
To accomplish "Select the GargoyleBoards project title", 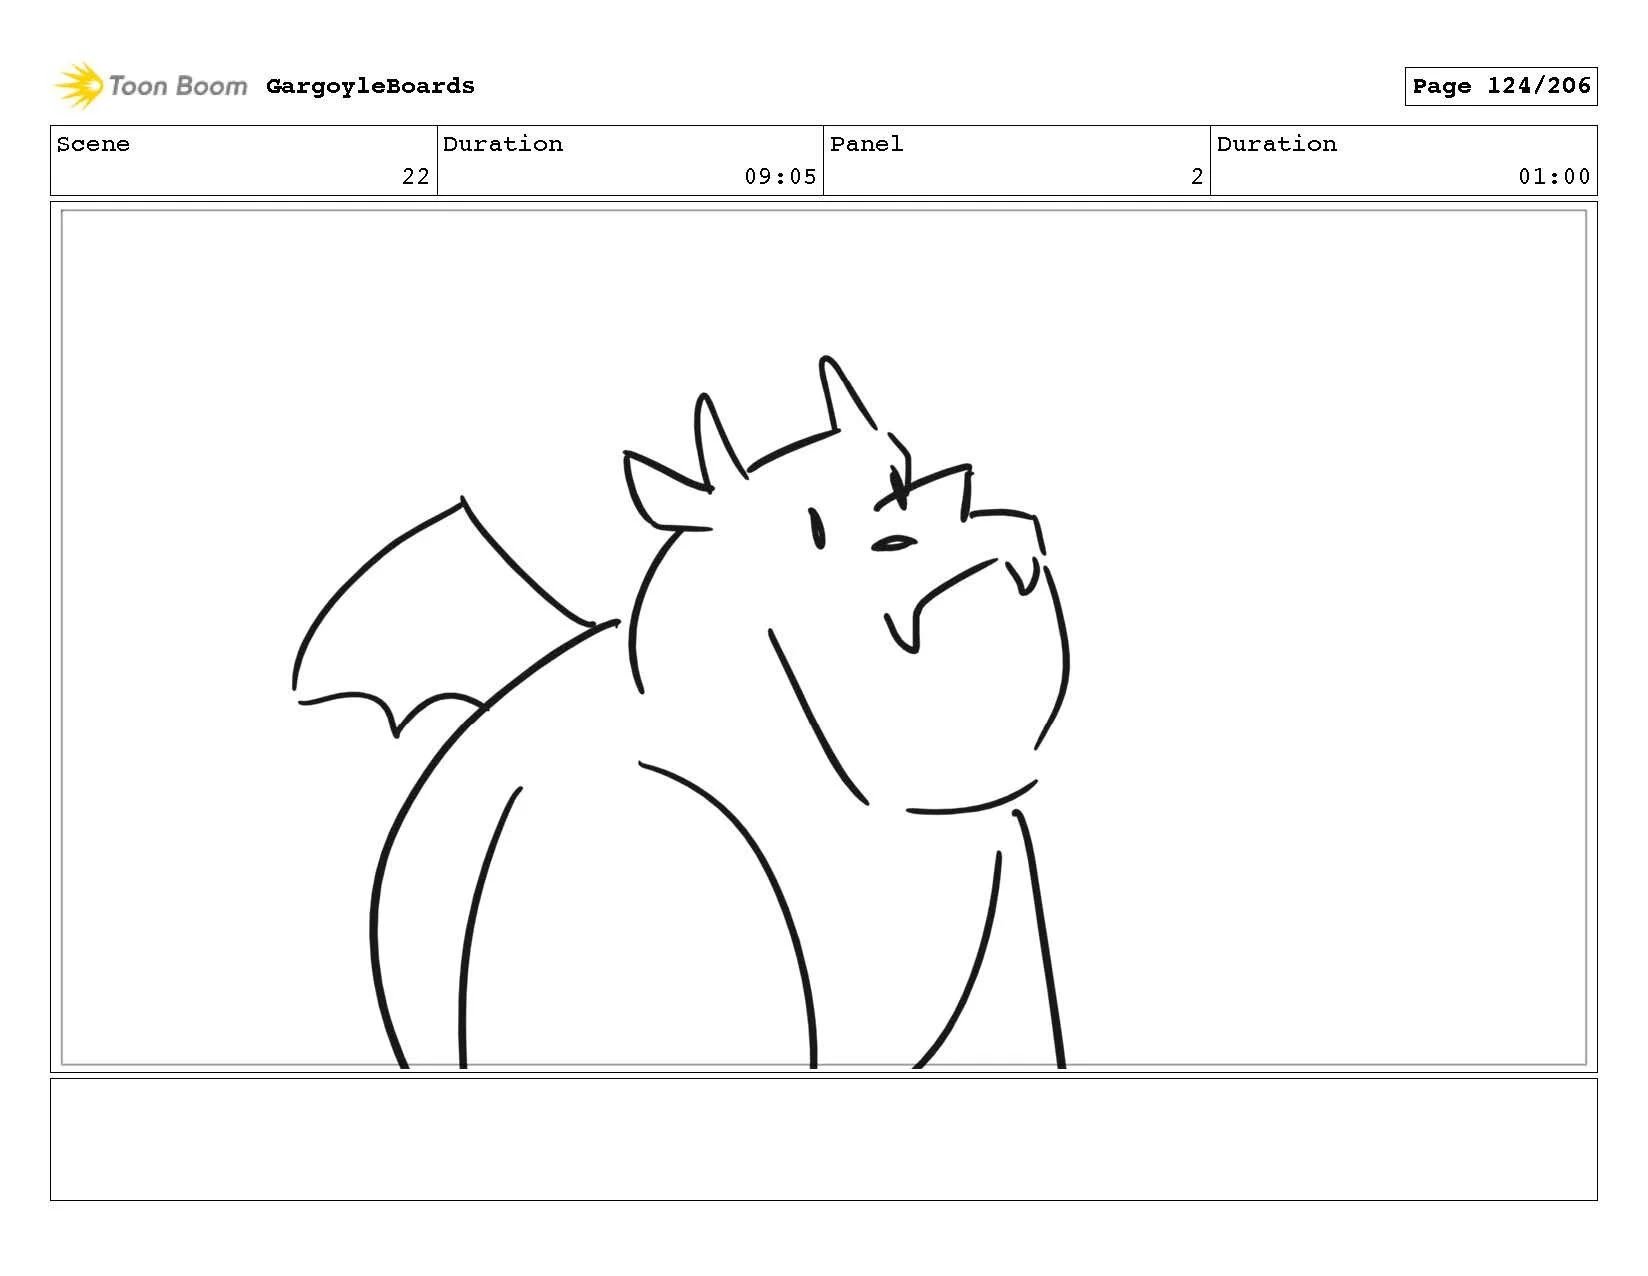I will 370,86.
